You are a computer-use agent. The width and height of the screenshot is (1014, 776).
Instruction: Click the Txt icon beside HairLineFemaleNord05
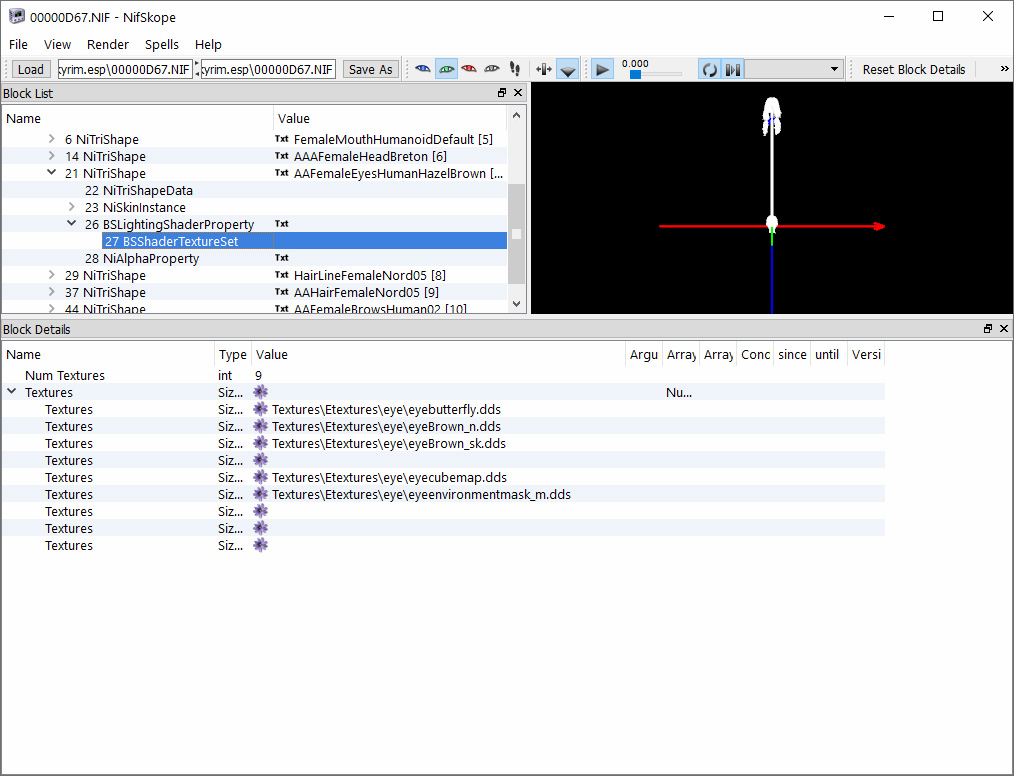(x=281, y=274)
